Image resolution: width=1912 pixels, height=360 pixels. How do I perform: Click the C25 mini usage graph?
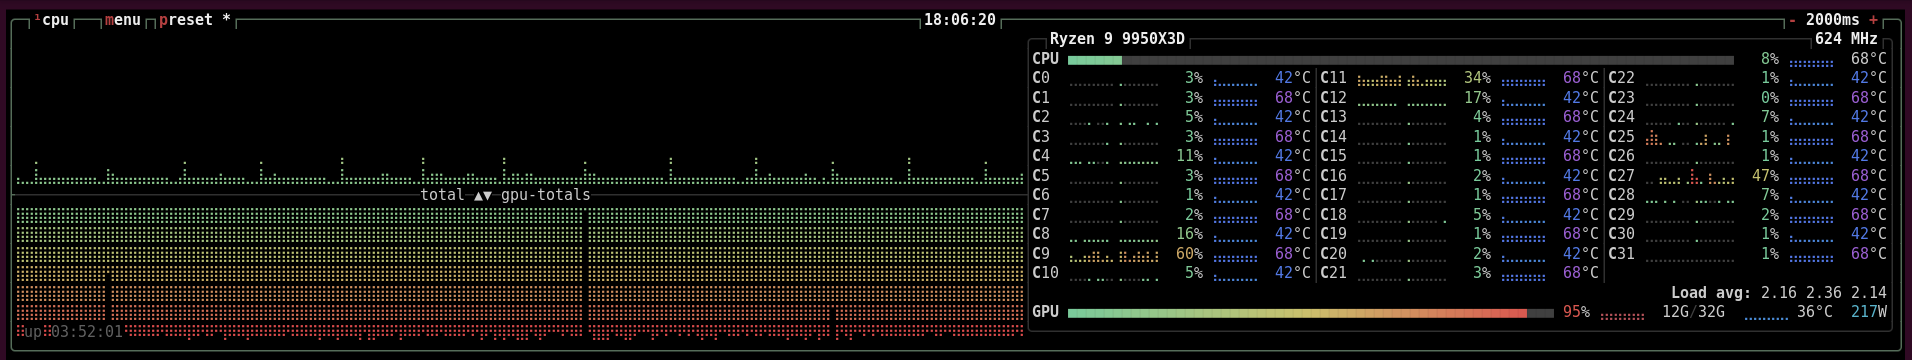pyautogui.click(x=1689, y=137)
